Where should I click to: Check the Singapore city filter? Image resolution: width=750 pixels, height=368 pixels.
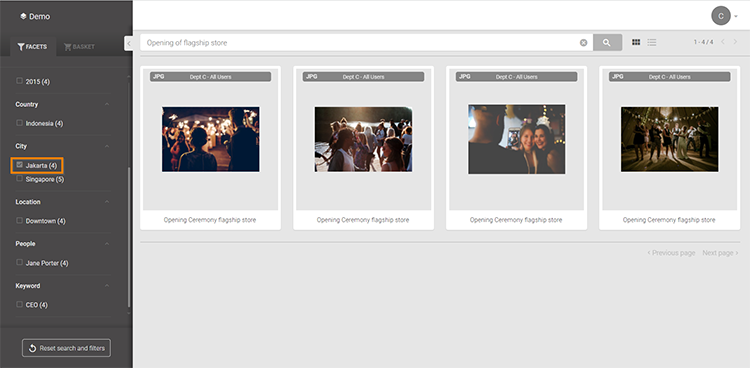(x=20, y=178)
